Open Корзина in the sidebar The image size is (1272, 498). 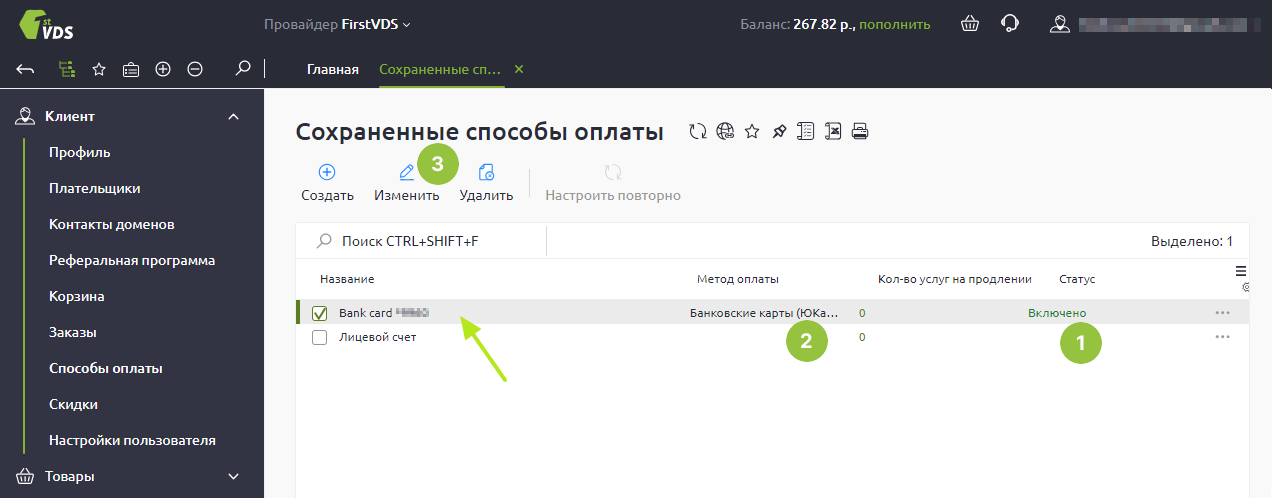[77, 296]
